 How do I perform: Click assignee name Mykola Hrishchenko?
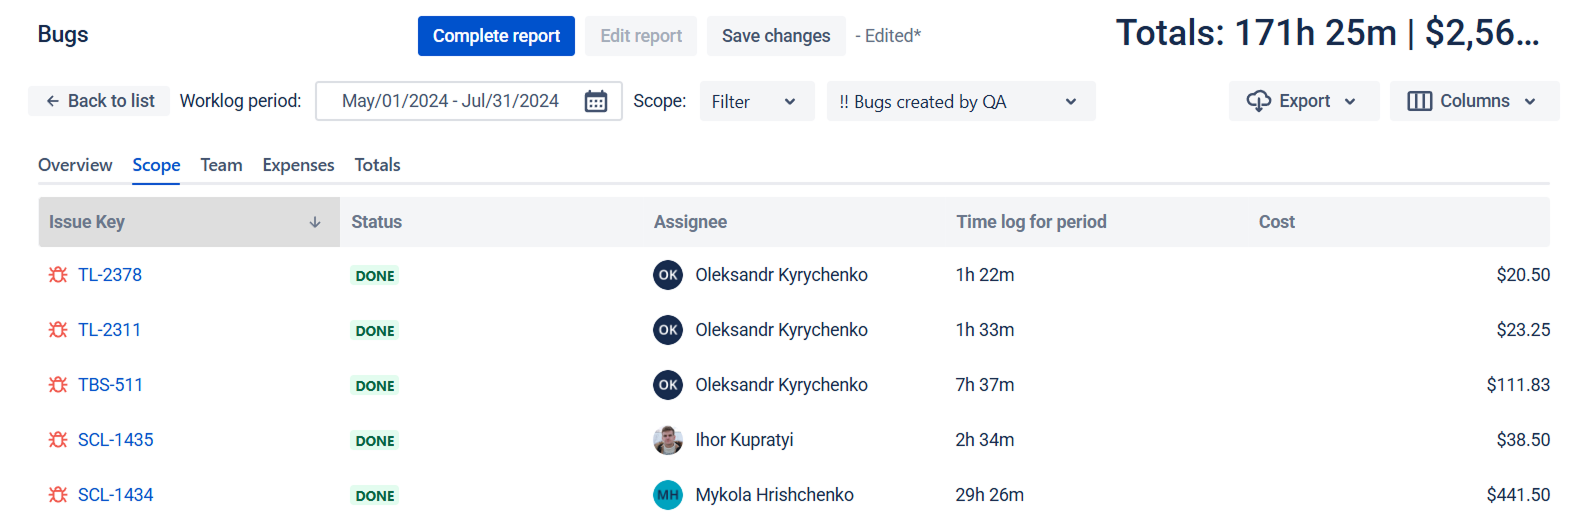[x=774, y=495]
